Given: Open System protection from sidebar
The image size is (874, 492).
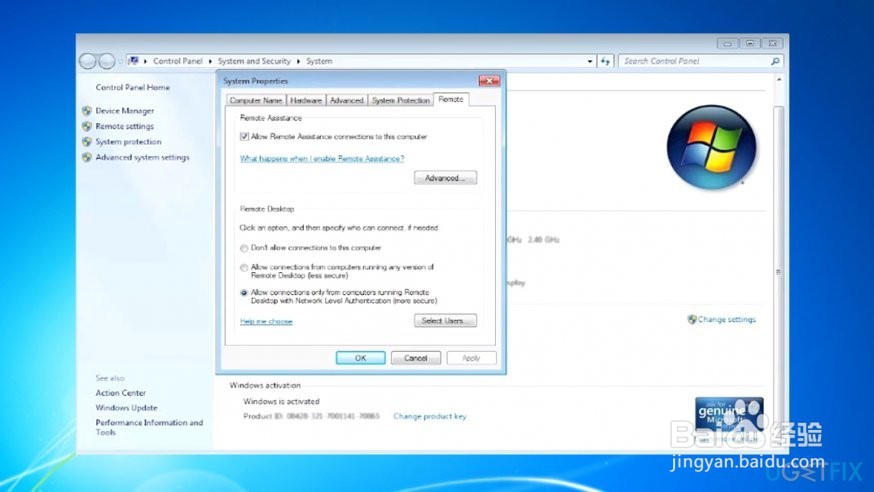Looking at the screenshot, I should pyautogui.click(x=128, y=142).
